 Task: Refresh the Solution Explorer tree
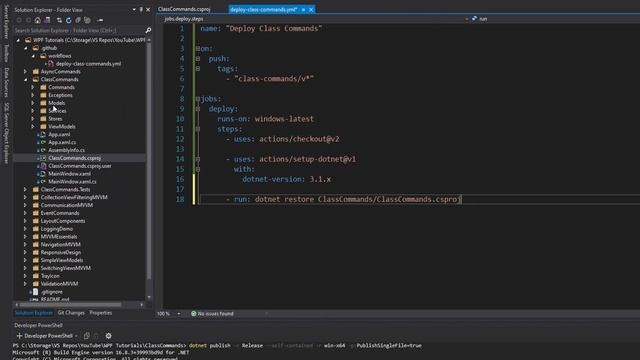click(69, 20)
